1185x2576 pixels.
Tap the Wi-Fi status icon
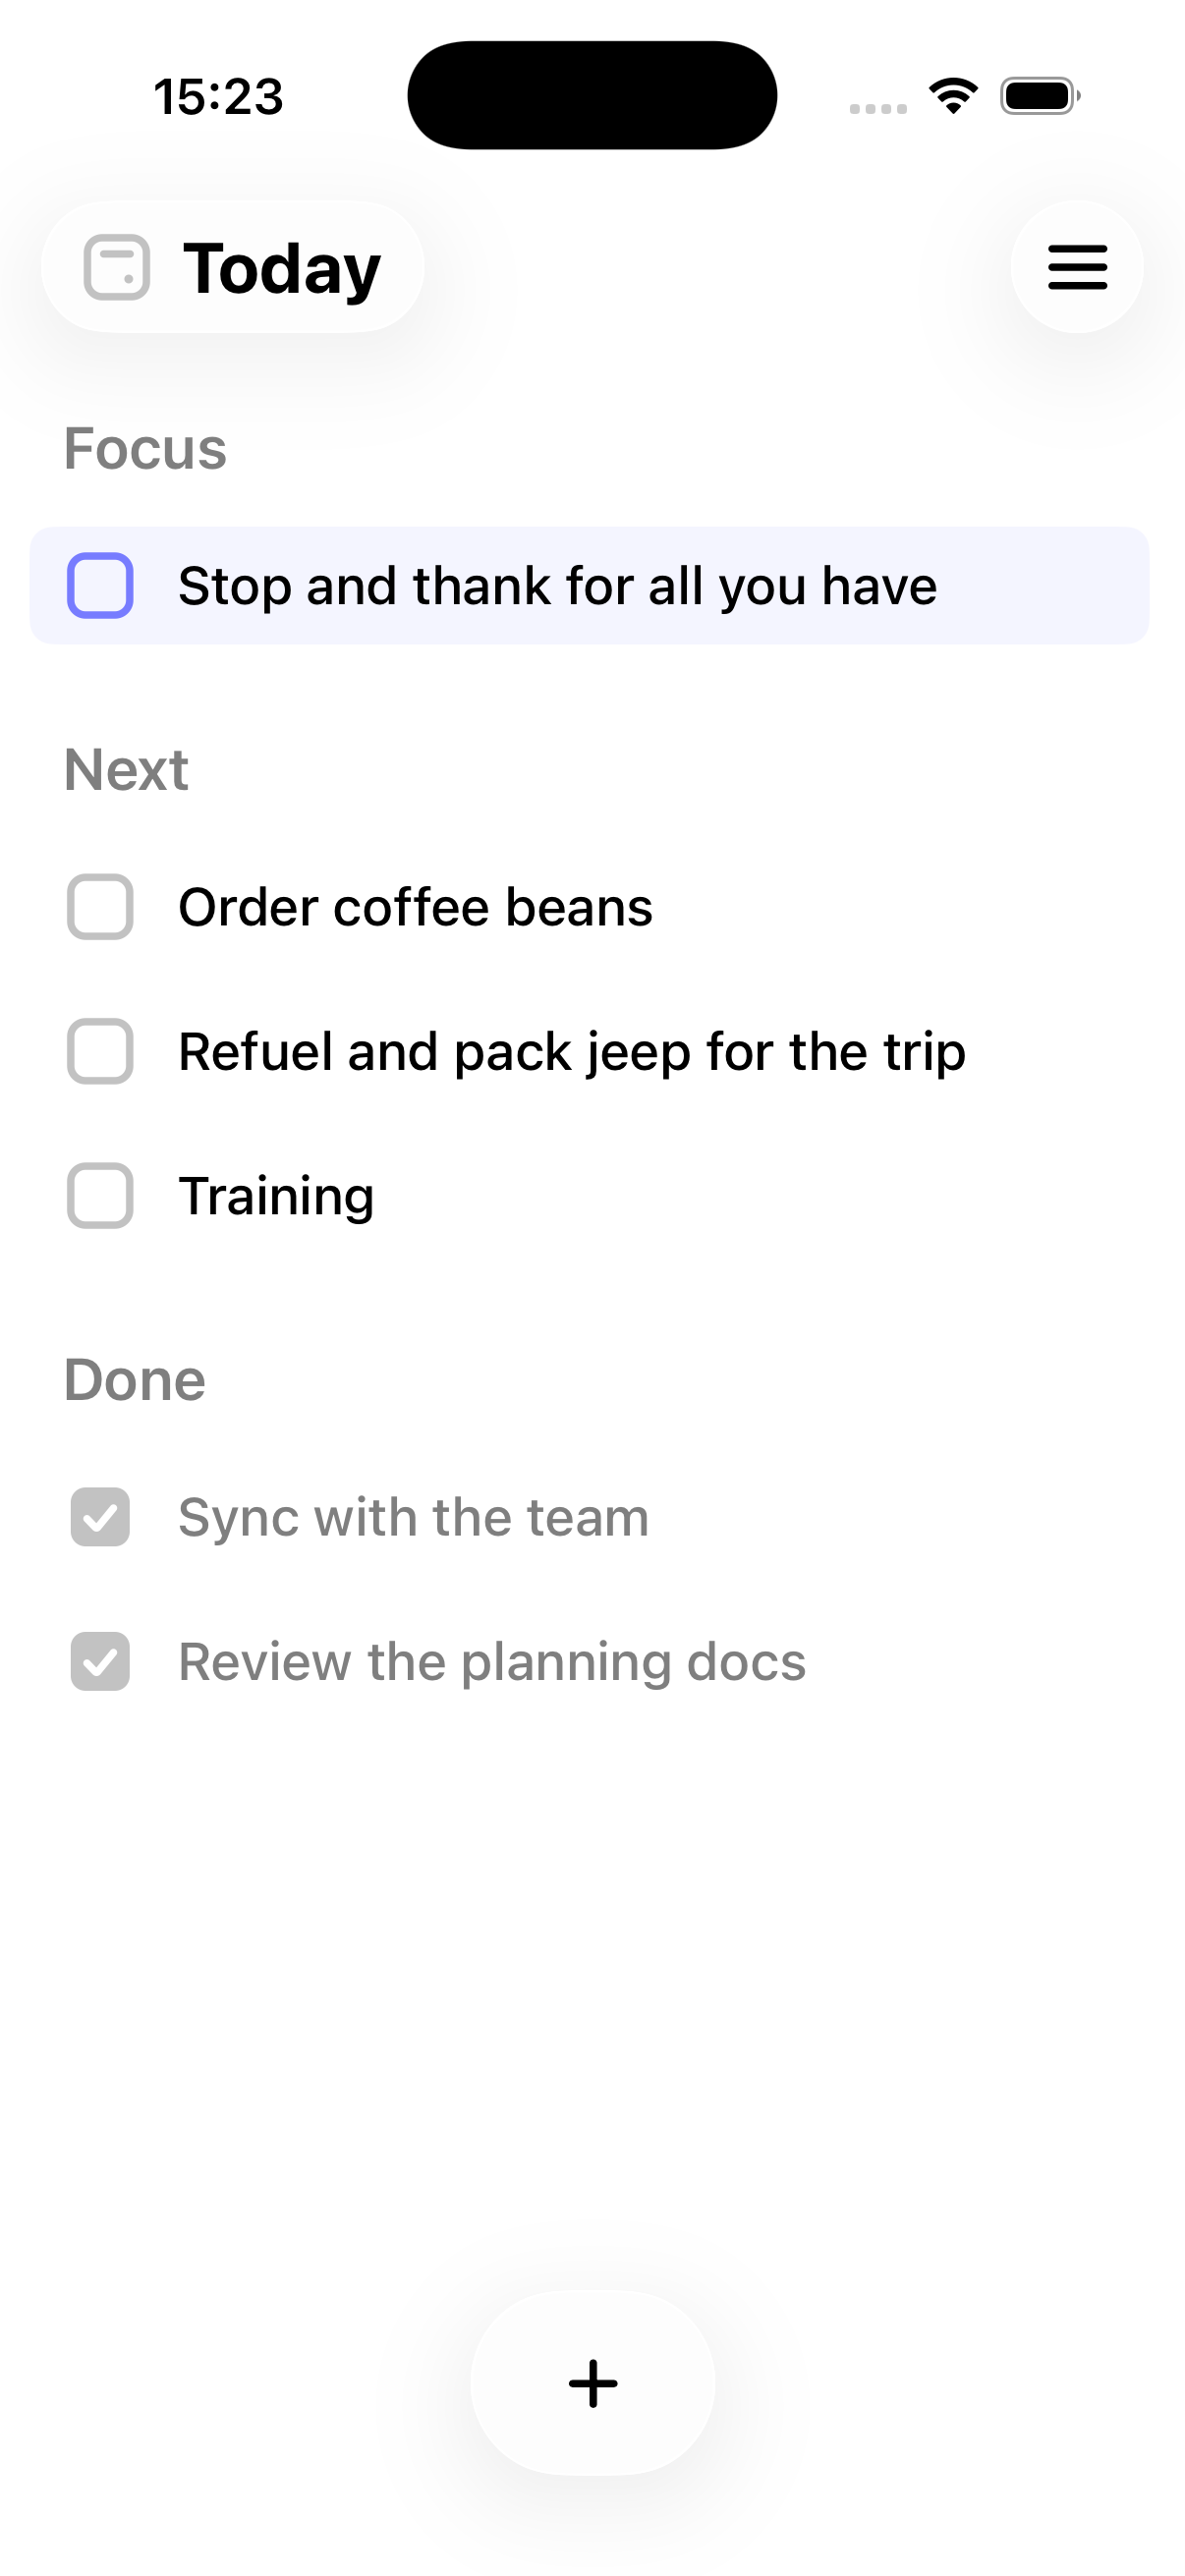[953, 96]
